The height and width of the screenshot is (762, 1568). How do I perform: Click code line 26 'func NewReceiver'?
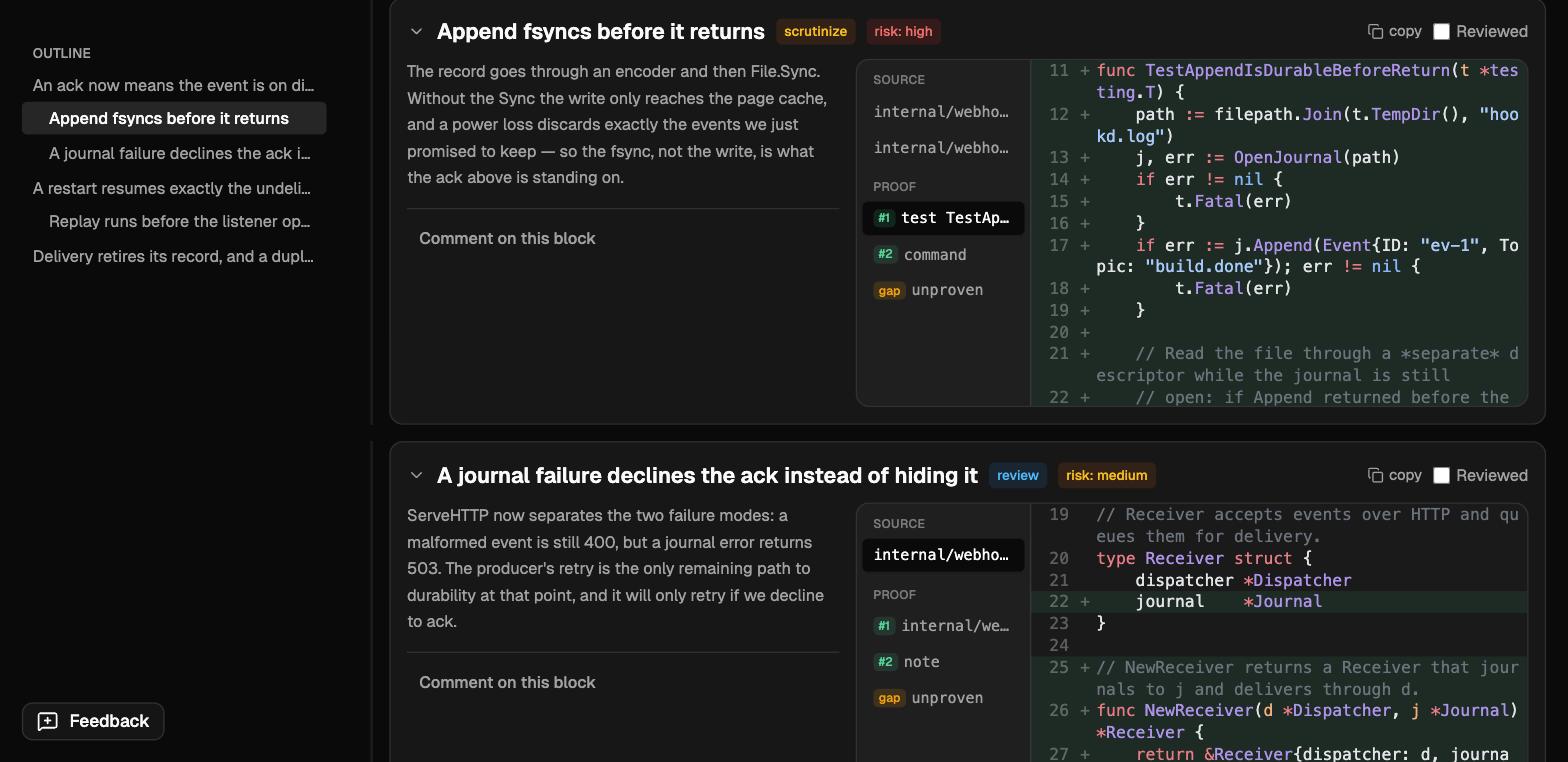(1279, 721)
